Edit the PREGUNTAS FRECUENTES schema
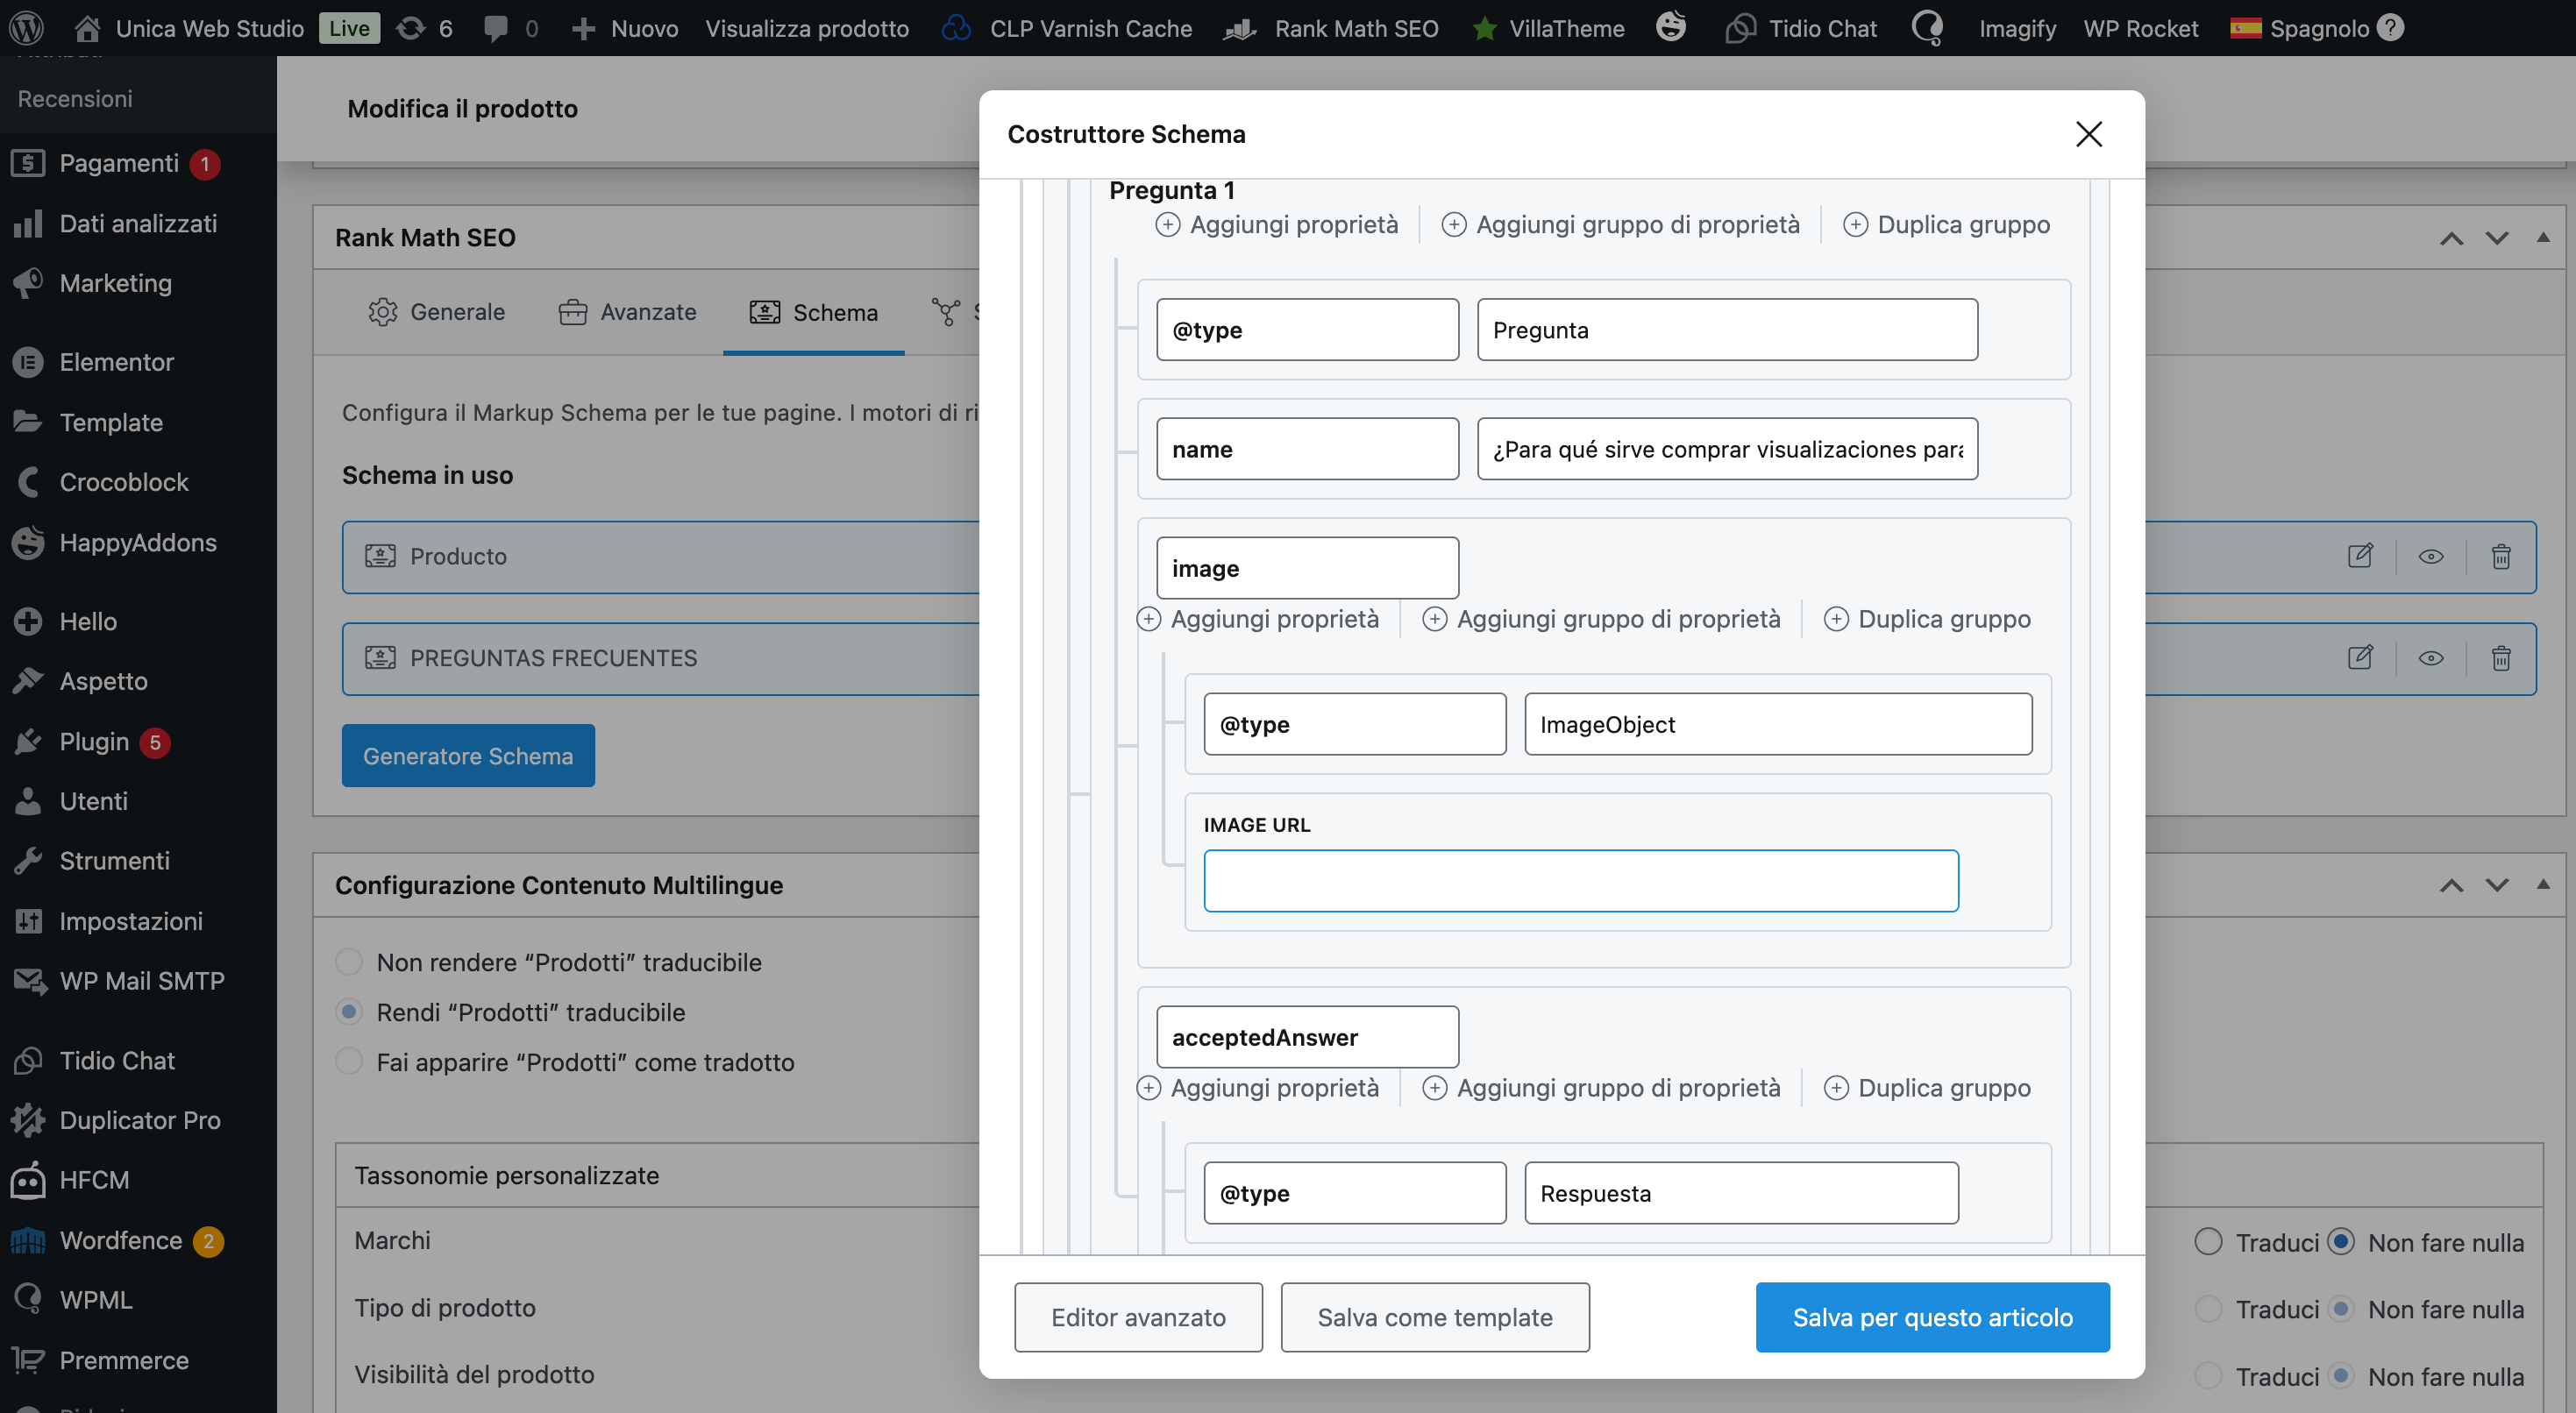 2360,658
